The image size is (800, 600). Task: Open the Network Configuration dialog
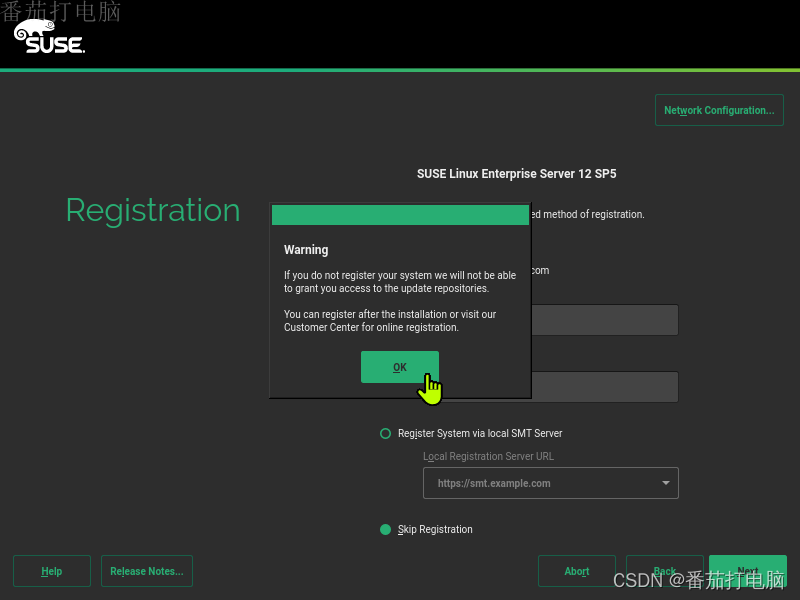(718, 110)
